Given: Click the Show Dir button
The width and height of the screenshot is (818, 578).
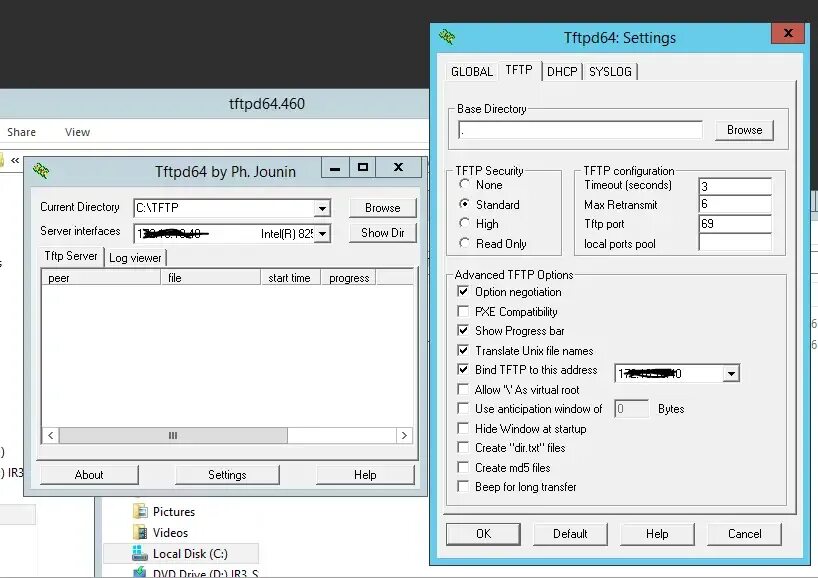Looking at the screenshot, I should tap(383, 233).
